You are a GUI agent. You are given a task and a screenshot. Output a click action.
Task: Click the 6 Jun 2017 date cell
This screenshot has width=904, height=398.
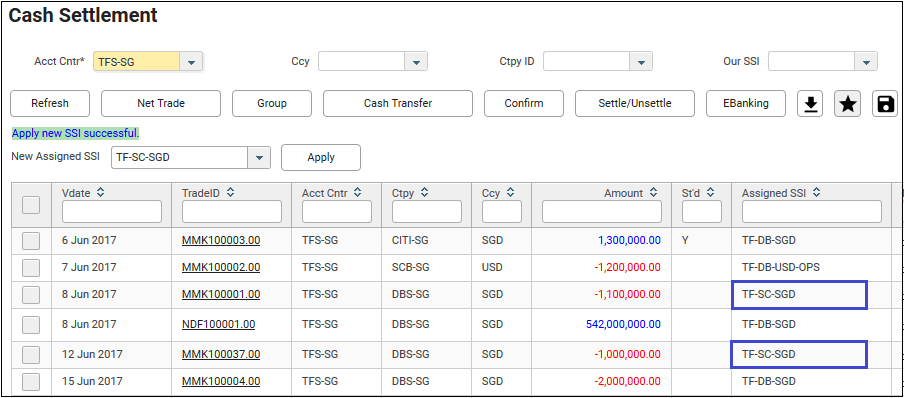pos(89,241)
